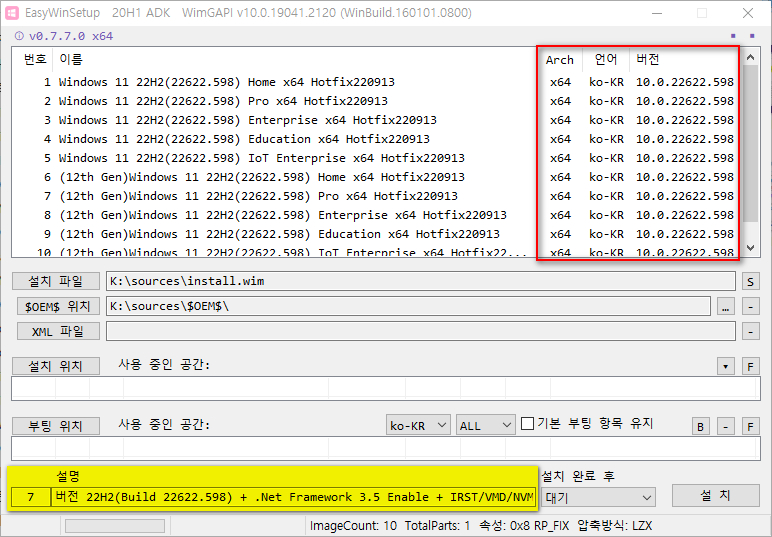This screenshot has height=537, width=772.
Task: Click the minus button in the $OEM$ location row
Action: (750, 306)
